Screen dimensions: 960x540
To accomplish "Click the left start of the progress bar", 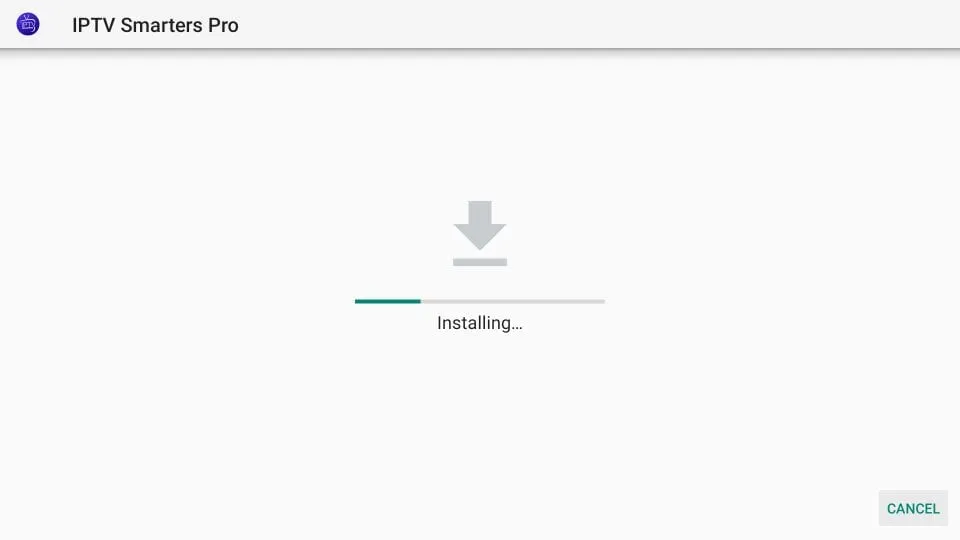I will click(x=357, y=301).
